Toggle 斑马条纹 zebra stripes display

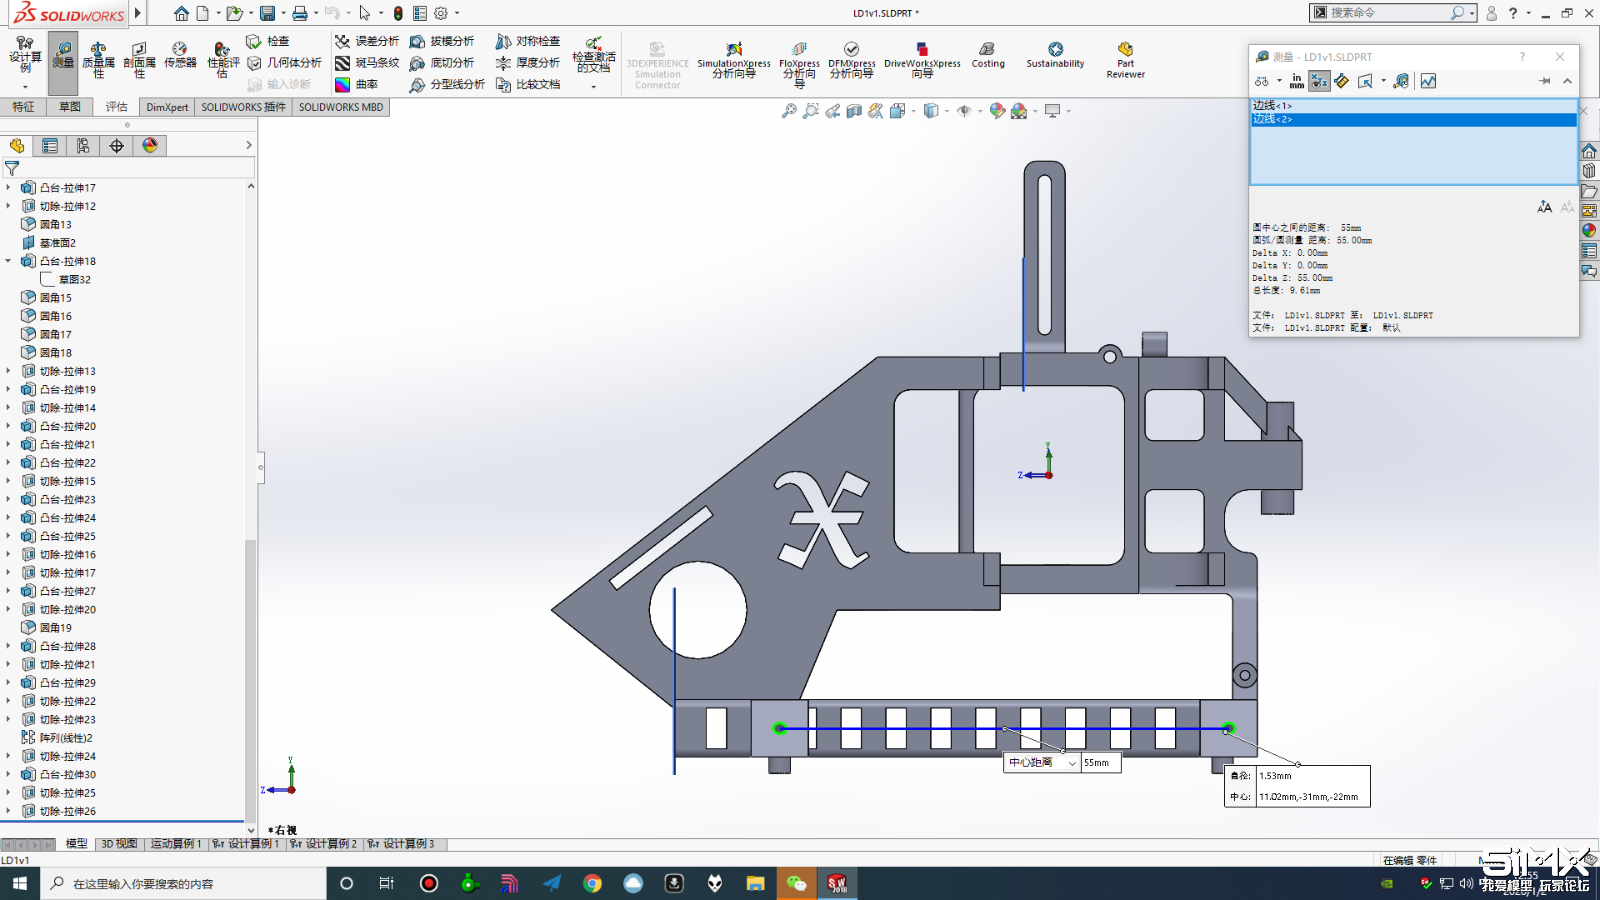click(x=367, y=63)
